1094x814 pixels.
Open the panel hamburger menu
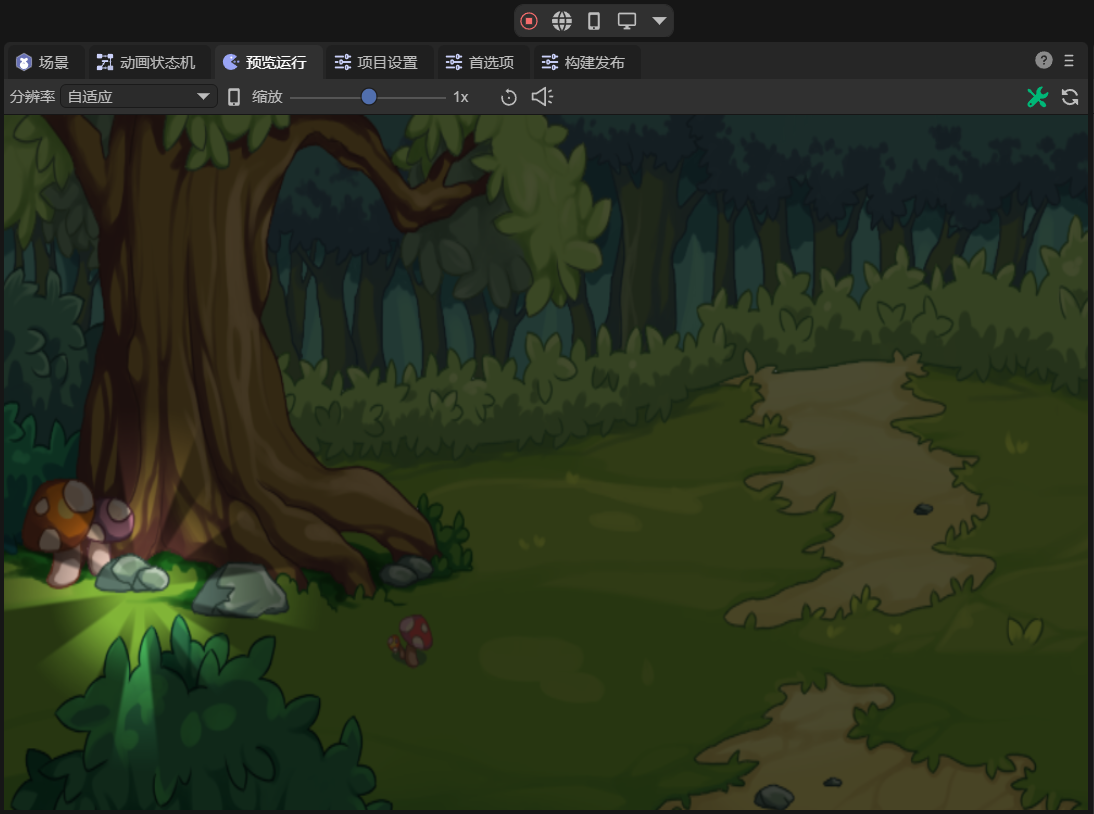1069,60
